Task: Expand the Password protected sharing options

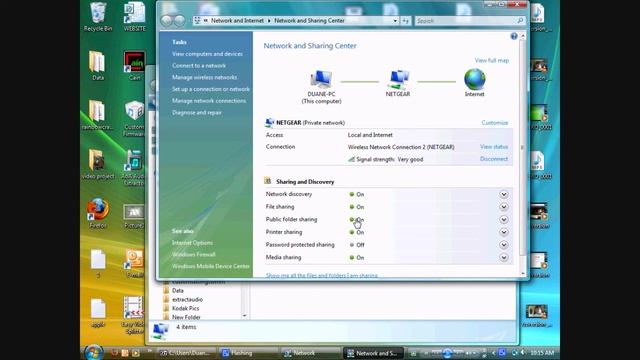Action: tap(504, 245)
